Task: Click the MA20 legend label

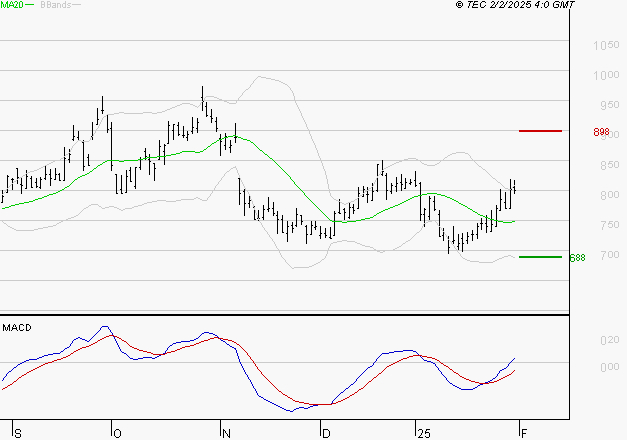Action: 11,5
